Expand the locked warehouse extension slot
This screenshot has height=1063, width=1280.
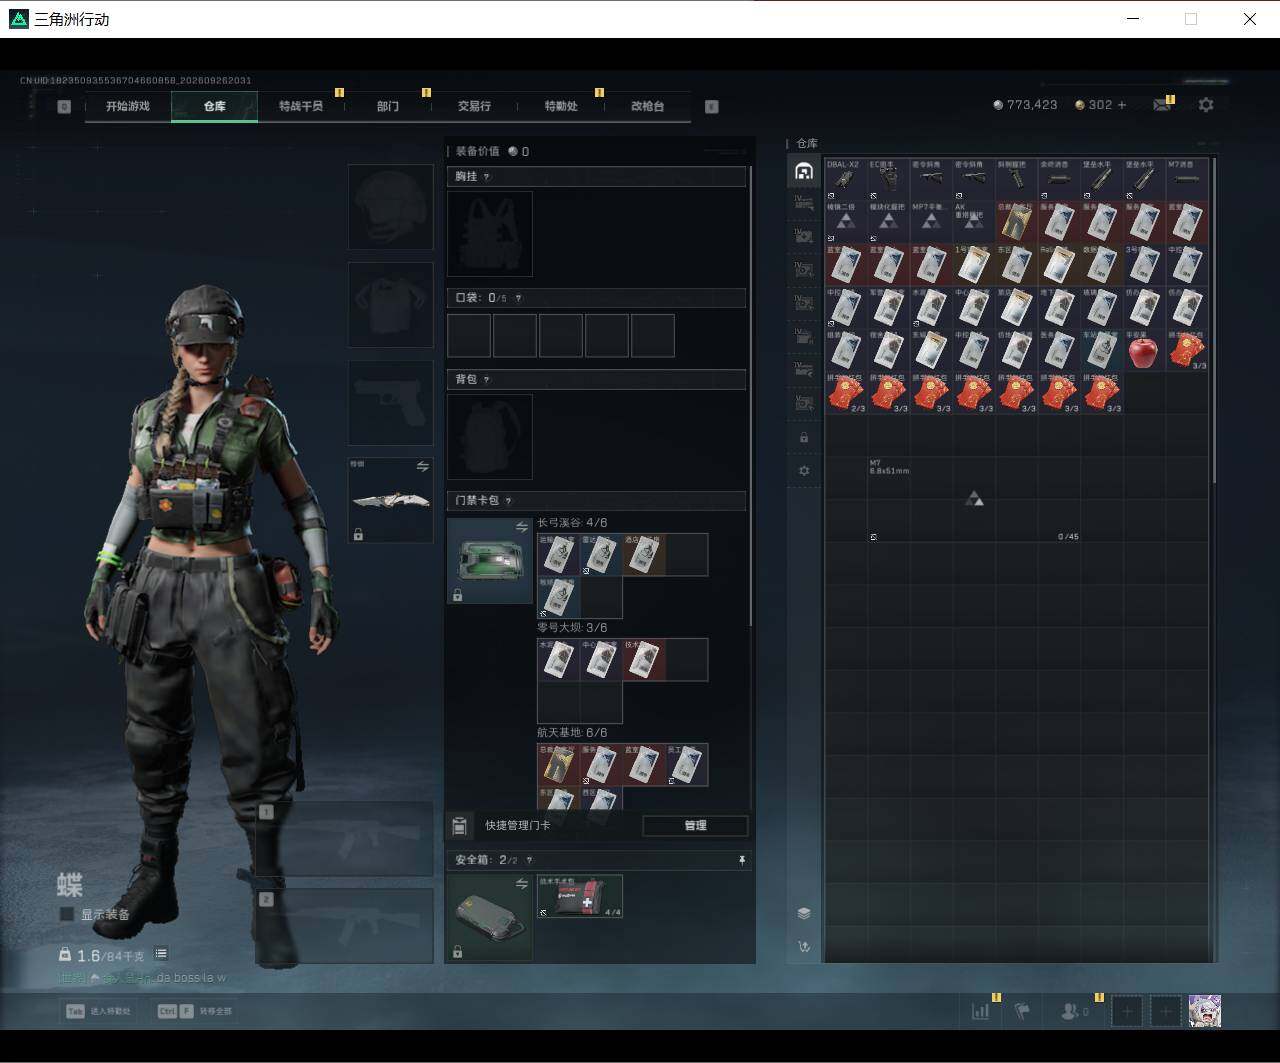pyautogui.click(x=804, y=438)
